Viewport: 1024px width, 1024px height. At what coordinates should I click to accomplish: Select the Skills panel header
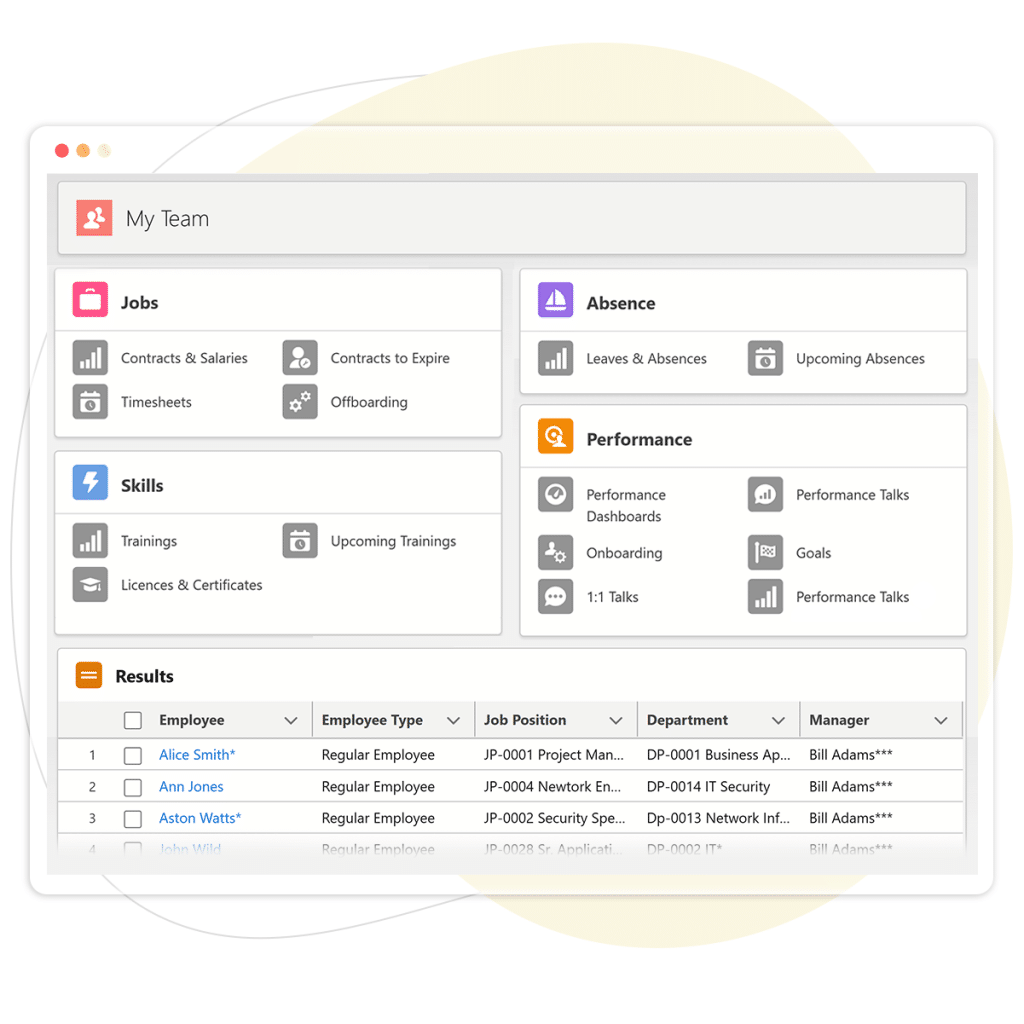(x=141, y=485)
